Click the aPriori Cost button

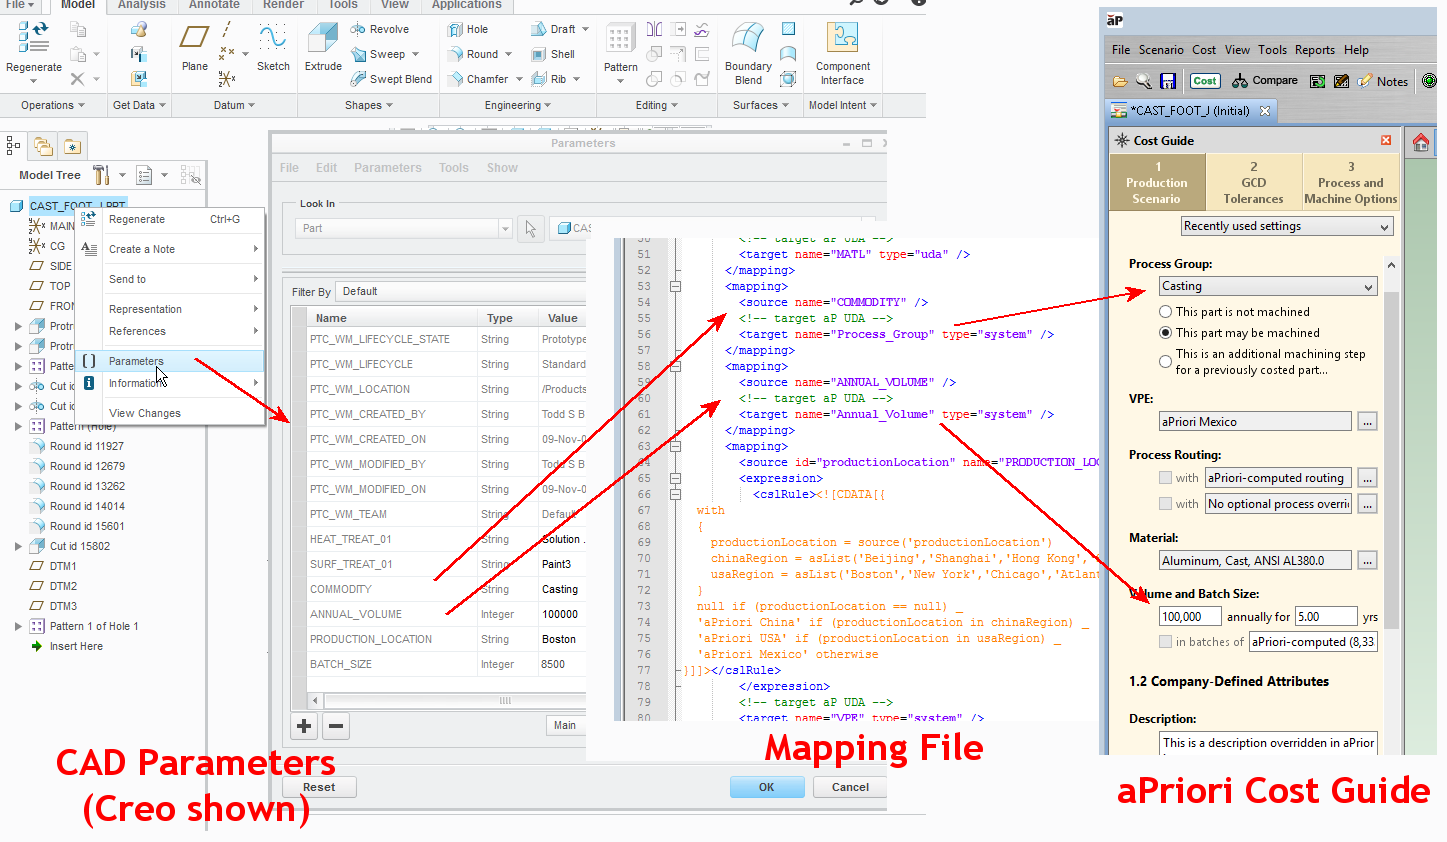[x=1204, y=81]
